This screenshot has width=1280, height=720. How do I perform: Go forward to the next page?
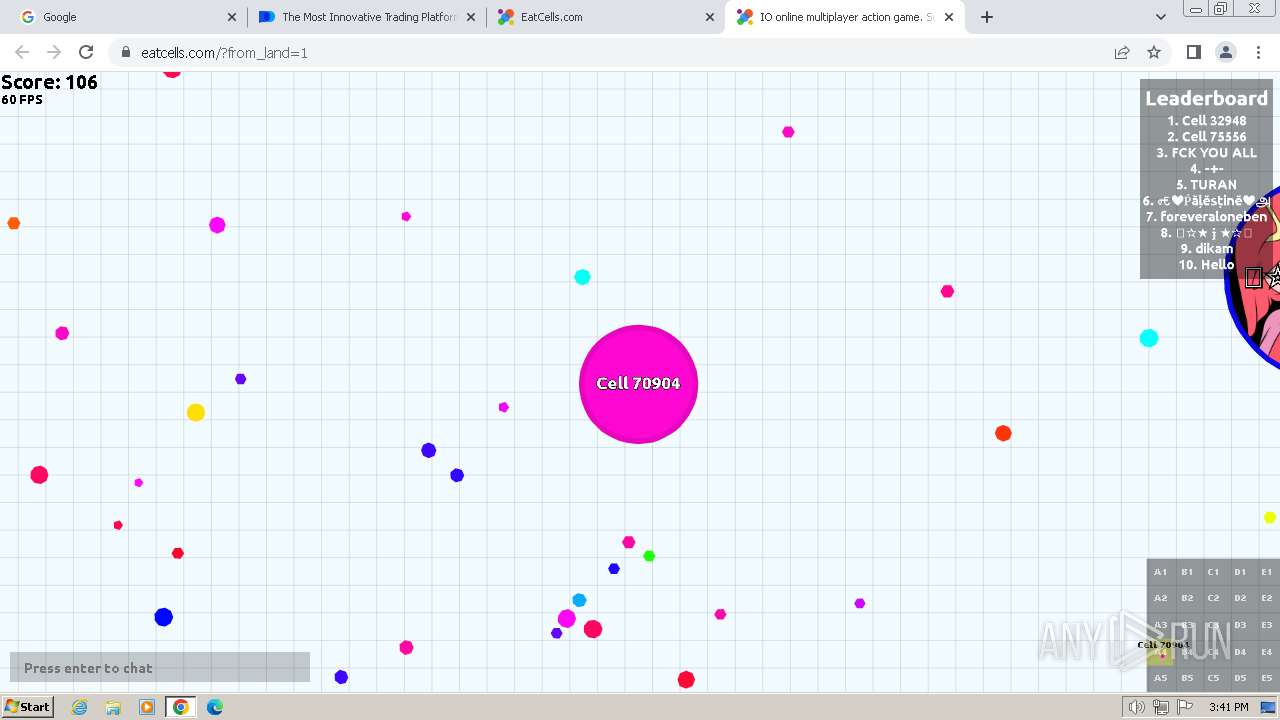(x=54, y=52)
